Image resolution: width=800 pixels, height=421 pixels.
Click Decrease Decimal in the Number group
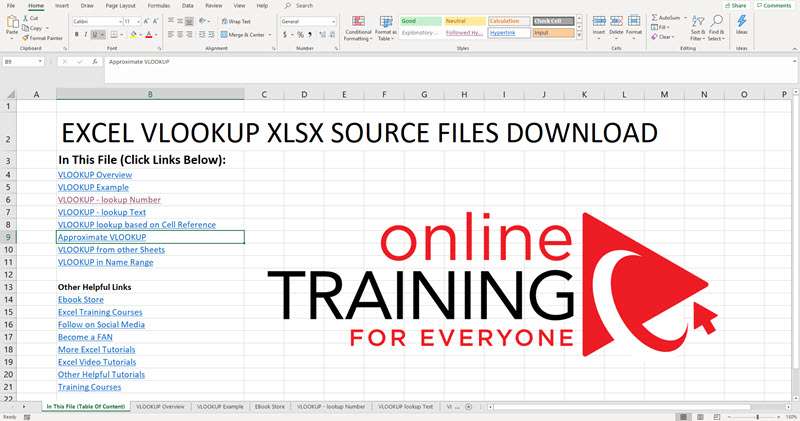pyautogui.click(x=331, y=35)
